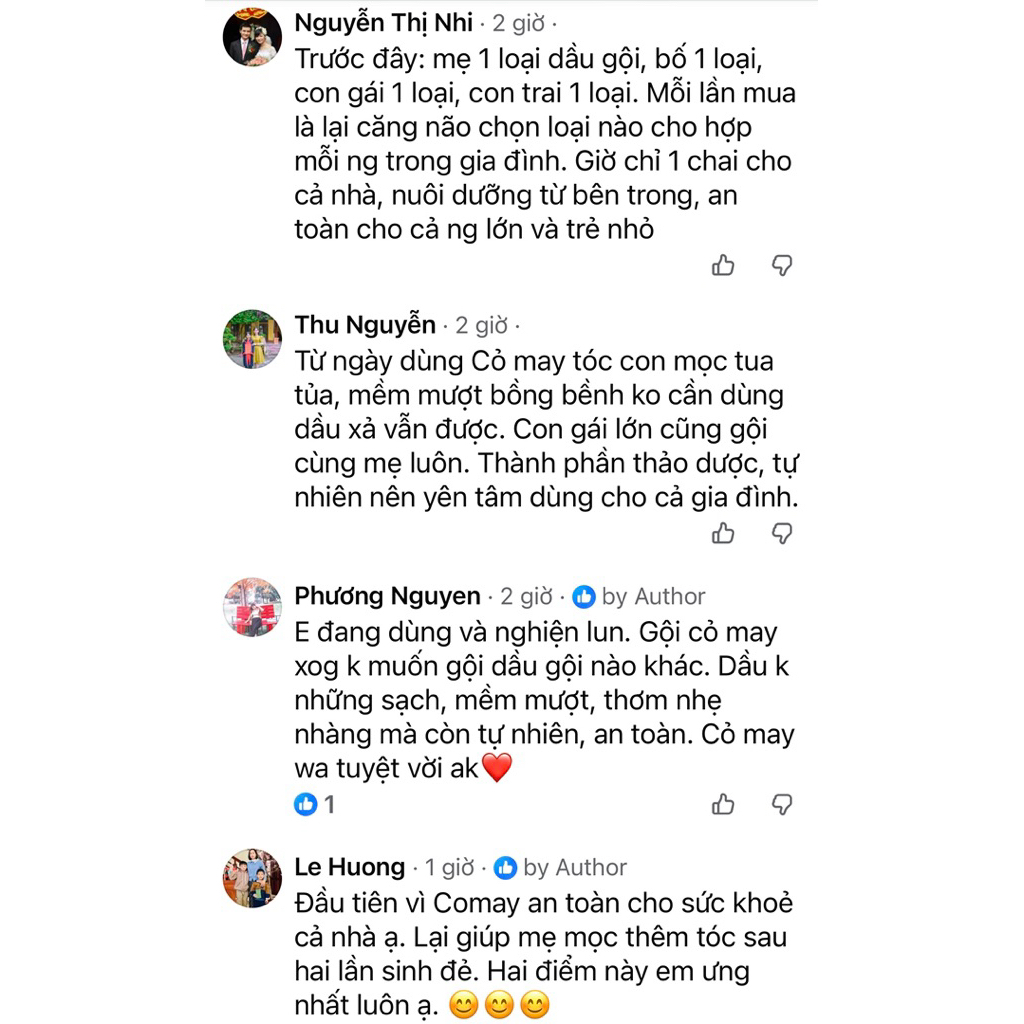Image resolution: width=1024 pixels, height=1024 pixels.
Task: Like Phương Nguyen's comment
Action: click(723, 804)
